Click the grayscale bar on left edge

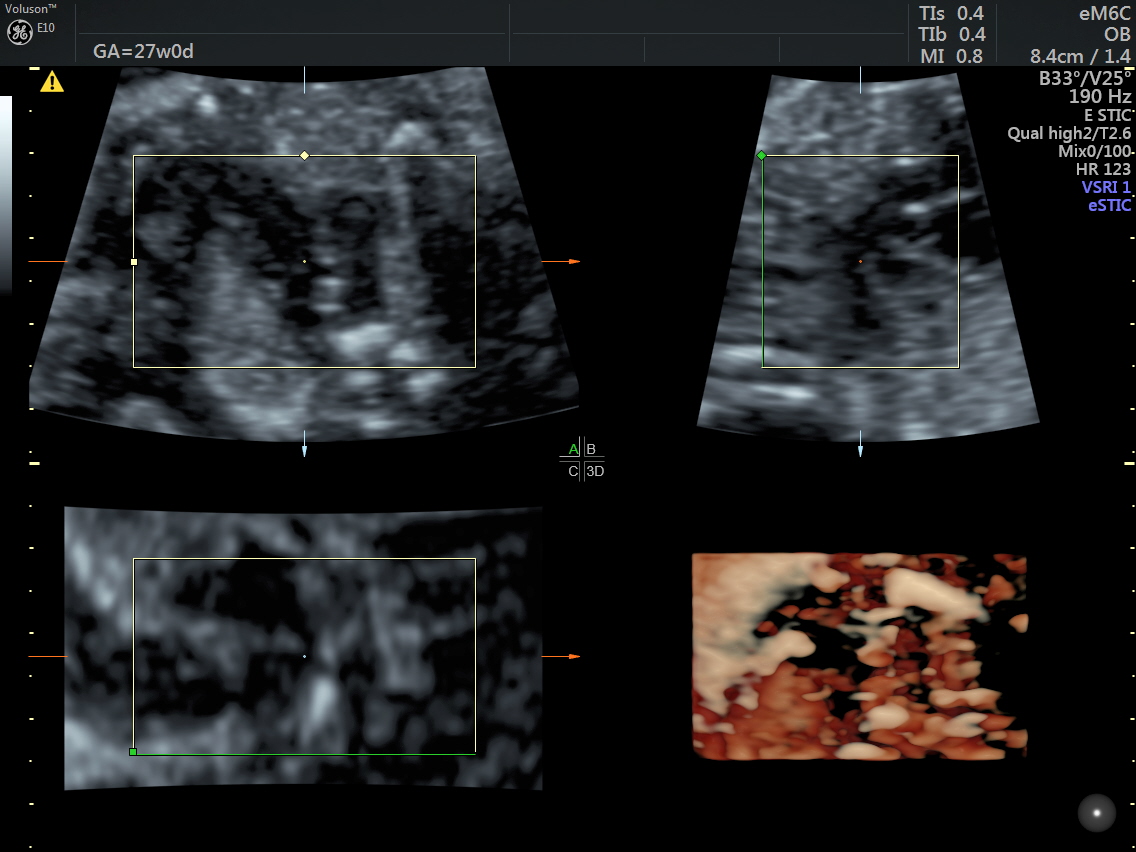tap(6, 195)
